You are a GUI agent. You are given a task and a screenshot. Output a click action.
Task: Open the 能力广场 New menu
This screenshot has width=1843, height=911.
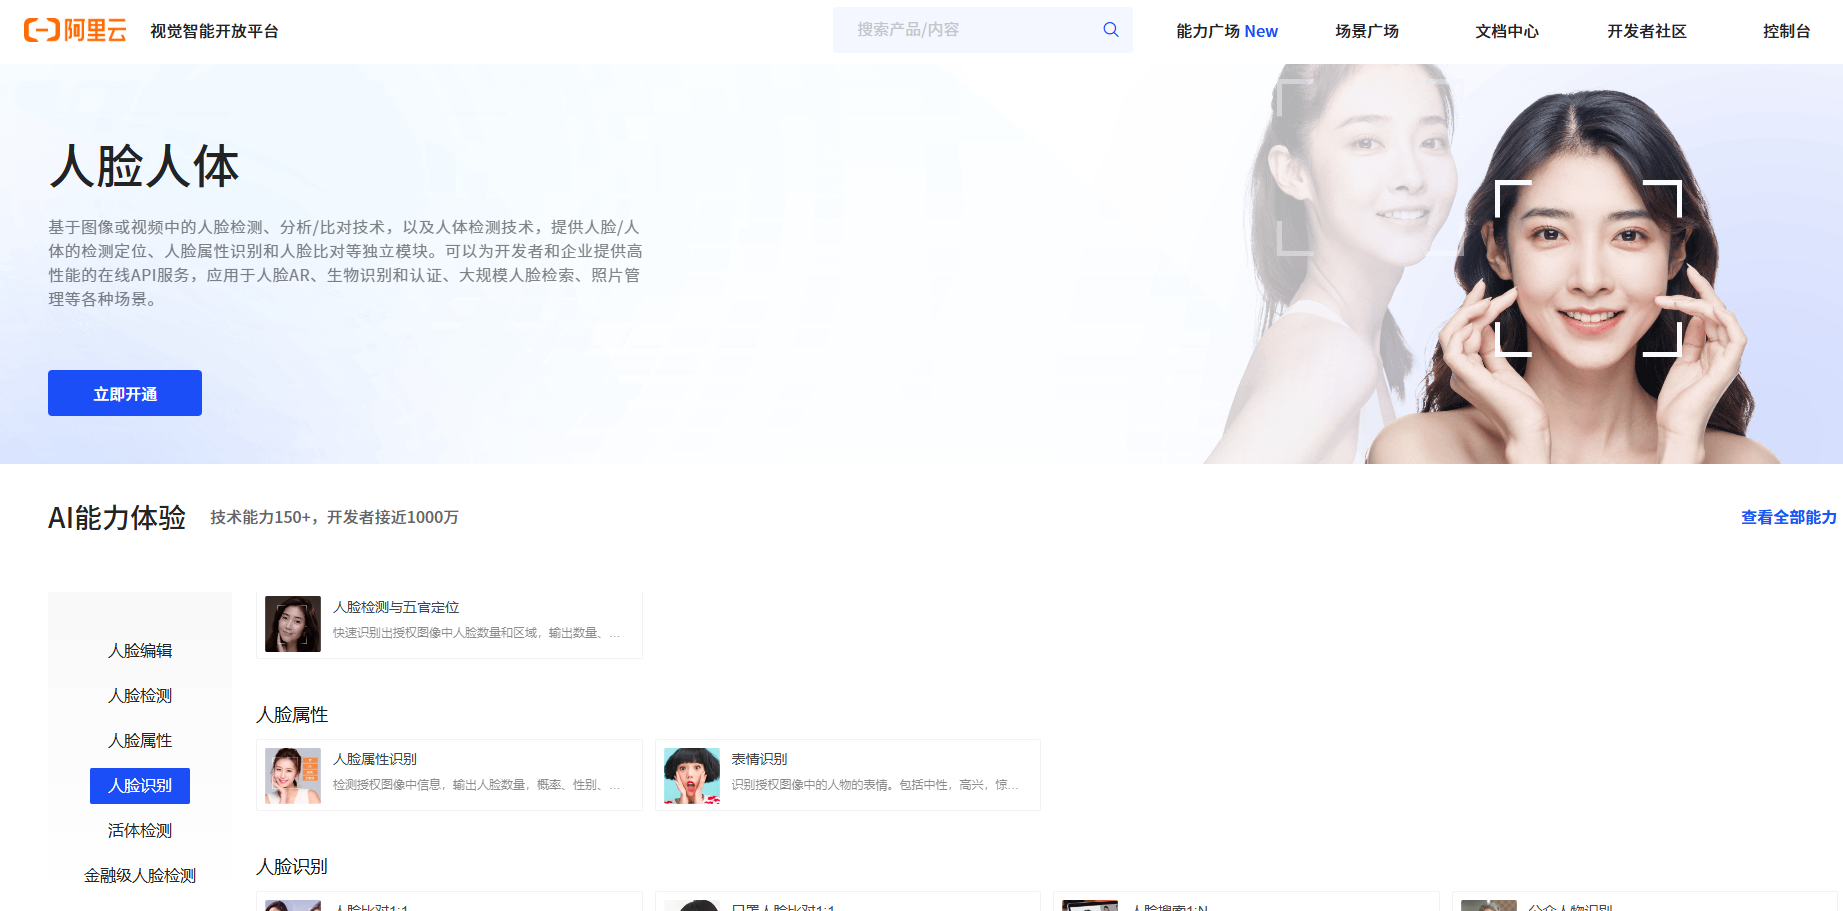click(1227, 31)
